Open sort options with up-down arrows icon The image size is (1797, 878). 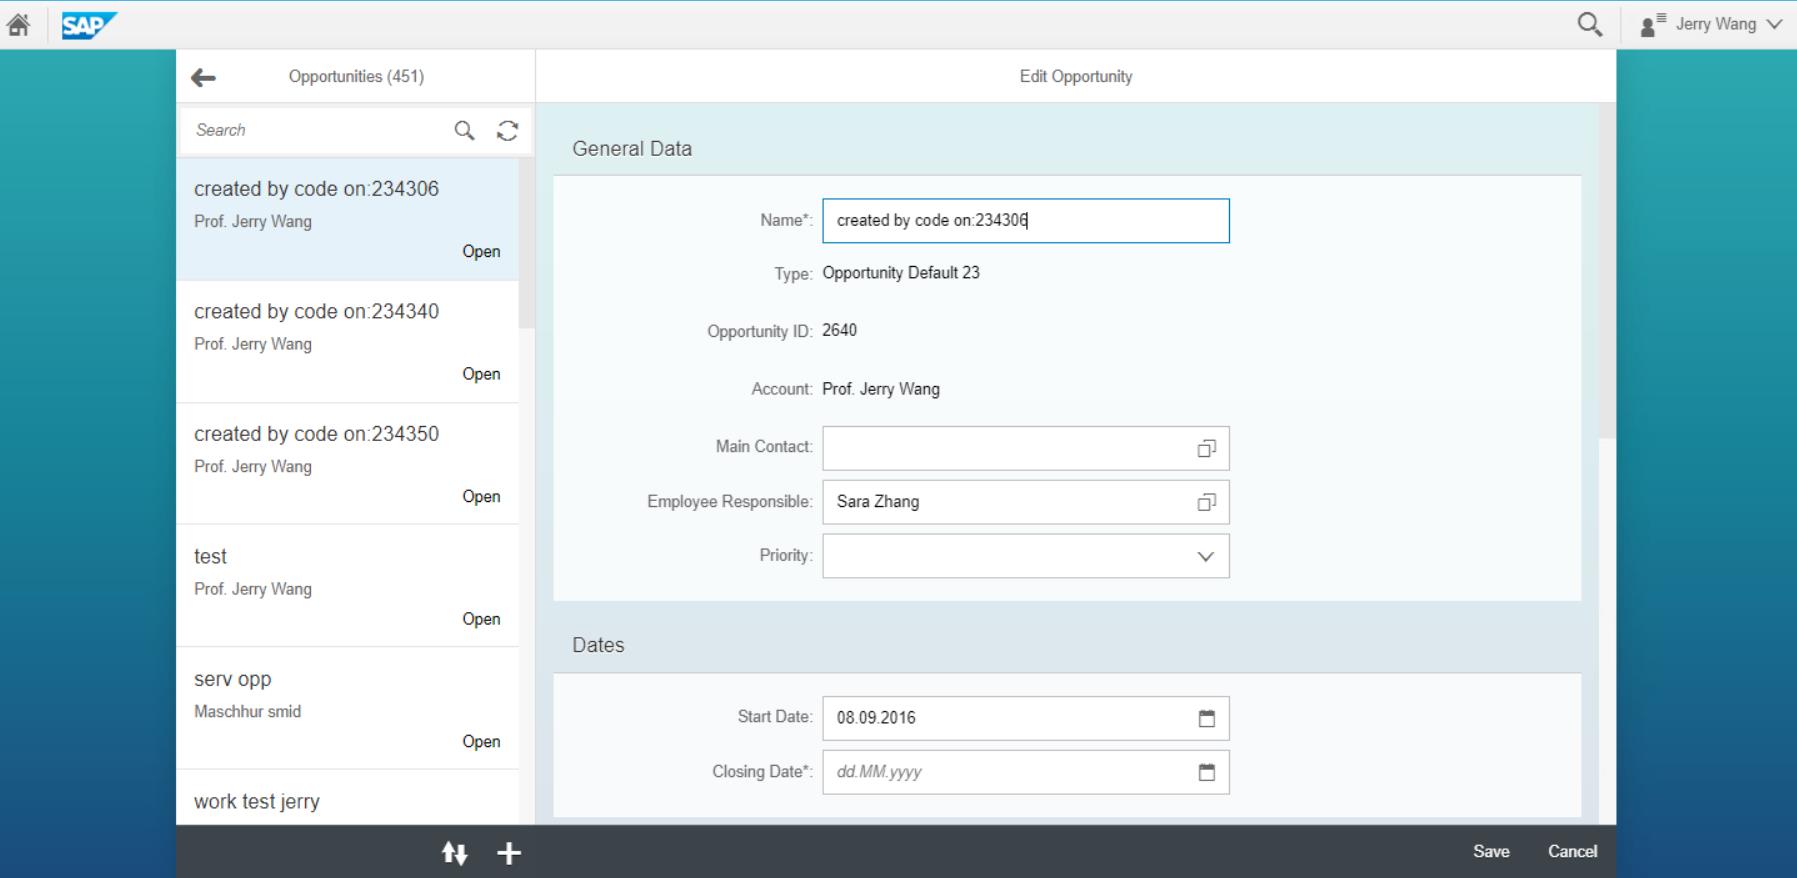pos(454,853)
